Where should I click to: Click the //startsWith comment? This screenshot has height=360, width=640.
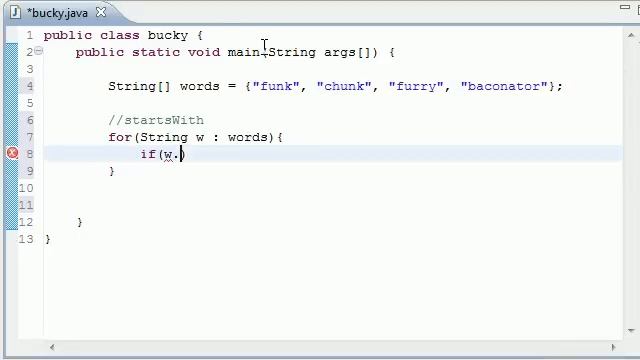click(156, 120)
